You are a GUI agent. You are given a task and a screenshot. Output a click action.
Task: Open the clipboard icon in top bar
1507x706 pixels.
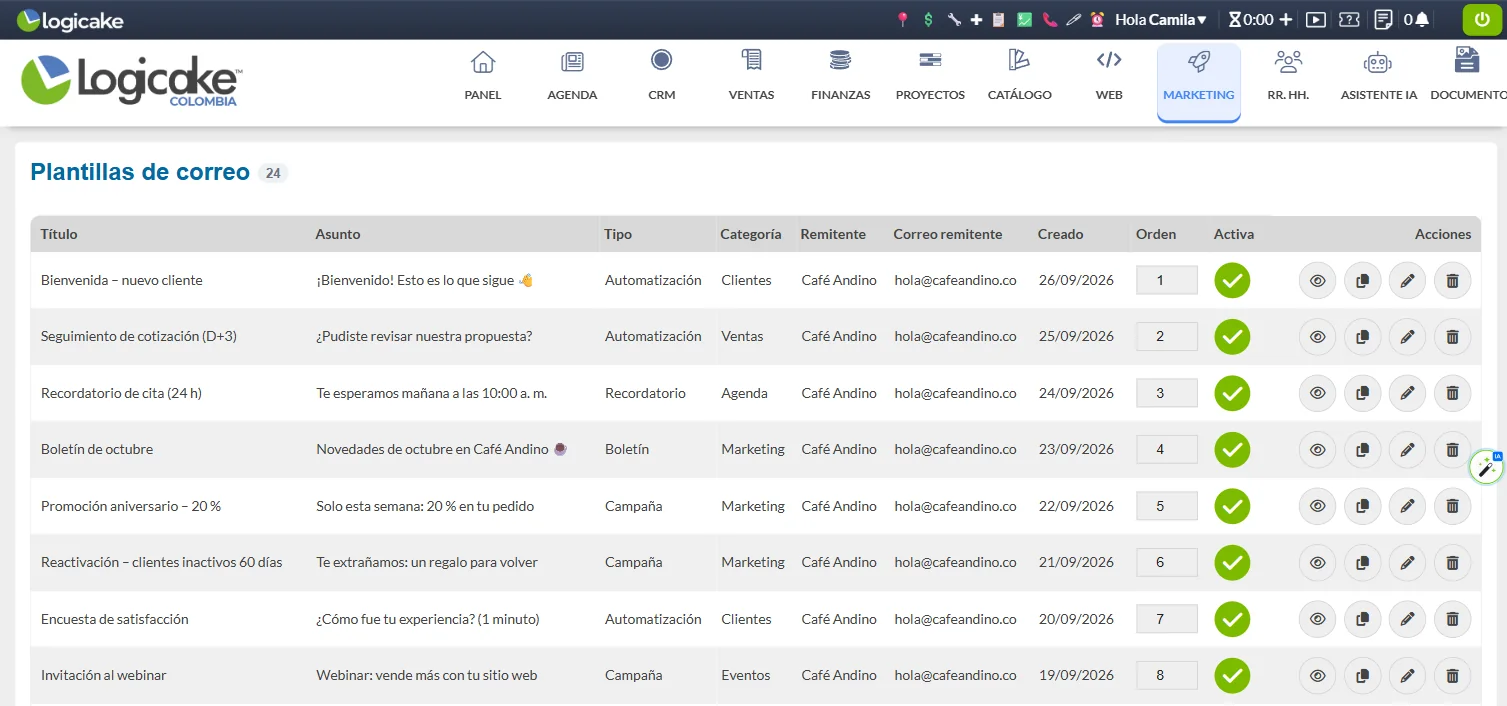pos(999,19)
